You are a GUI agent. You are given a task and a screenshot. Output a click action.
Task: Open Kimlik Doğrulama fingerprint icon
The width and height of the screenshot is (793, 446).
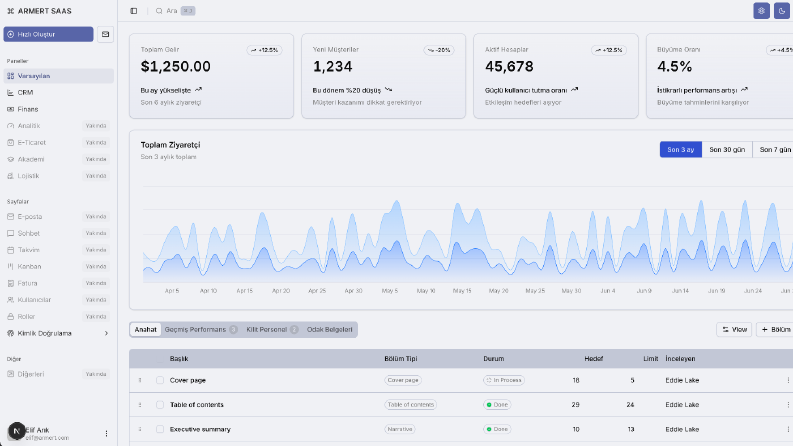11,333
